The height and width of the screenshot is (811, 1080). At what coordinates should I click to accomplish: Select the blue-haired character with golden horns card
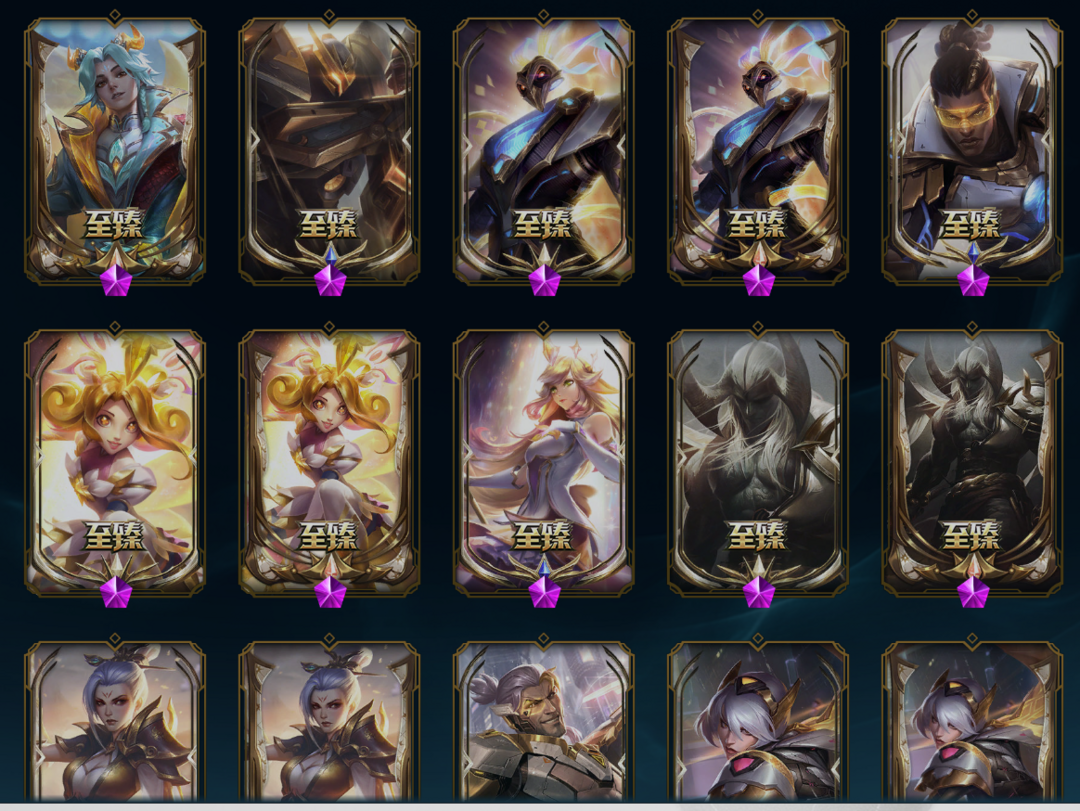[x=115, y=150]
